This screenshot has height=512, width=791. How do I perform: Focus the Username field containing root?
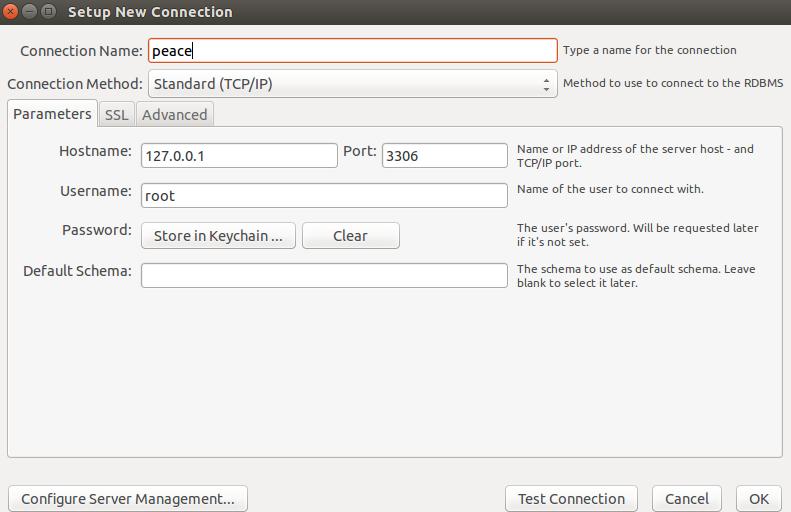click(324, 195)
